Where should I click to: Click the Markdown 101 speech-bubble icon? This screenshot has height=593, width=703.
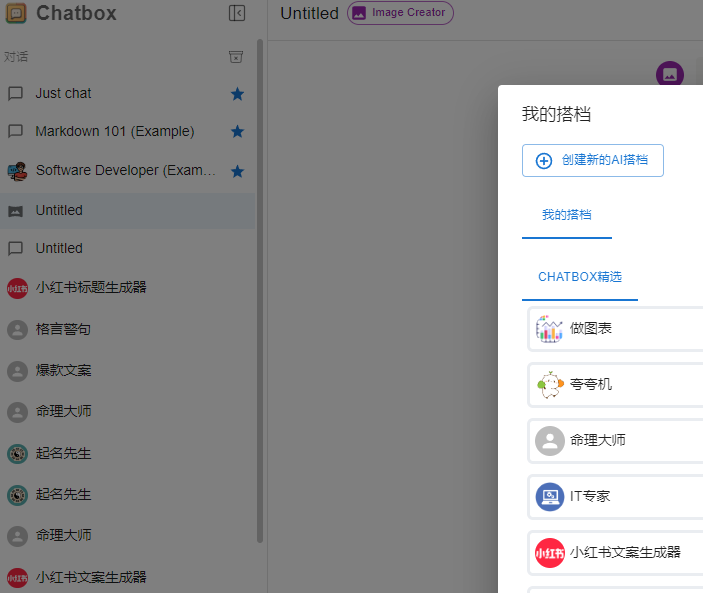(x=16, y=131)
